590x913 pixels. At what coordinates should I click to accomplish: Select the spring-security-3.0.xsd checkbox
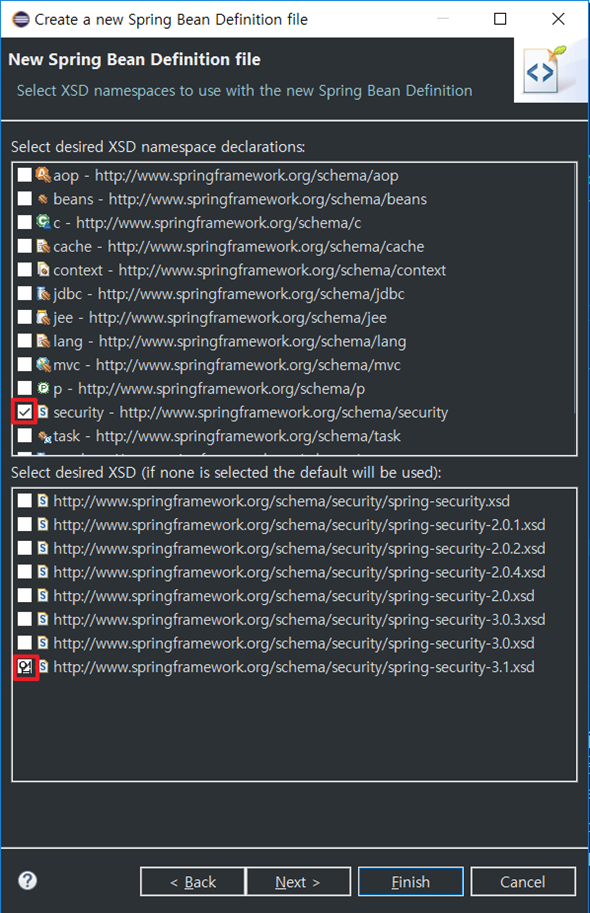[x=24, y=643]
